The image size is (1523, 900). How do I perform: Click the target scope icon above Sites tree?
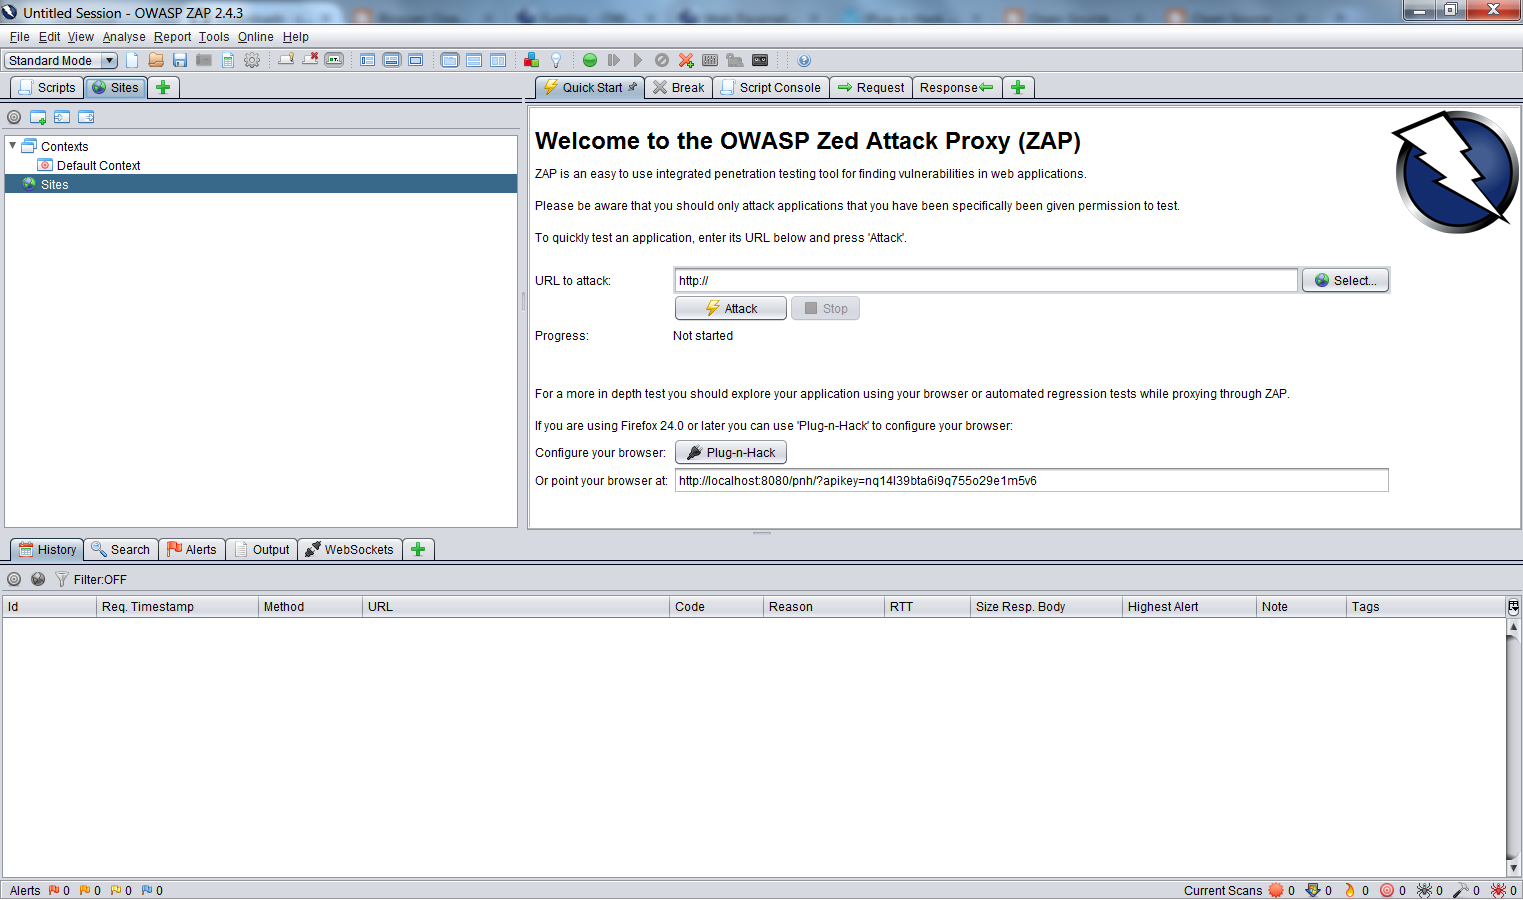[x=14, y=117]
